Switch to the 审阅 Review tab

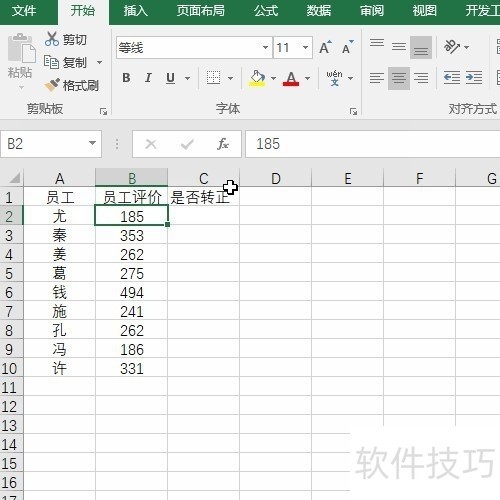point(372,11)
